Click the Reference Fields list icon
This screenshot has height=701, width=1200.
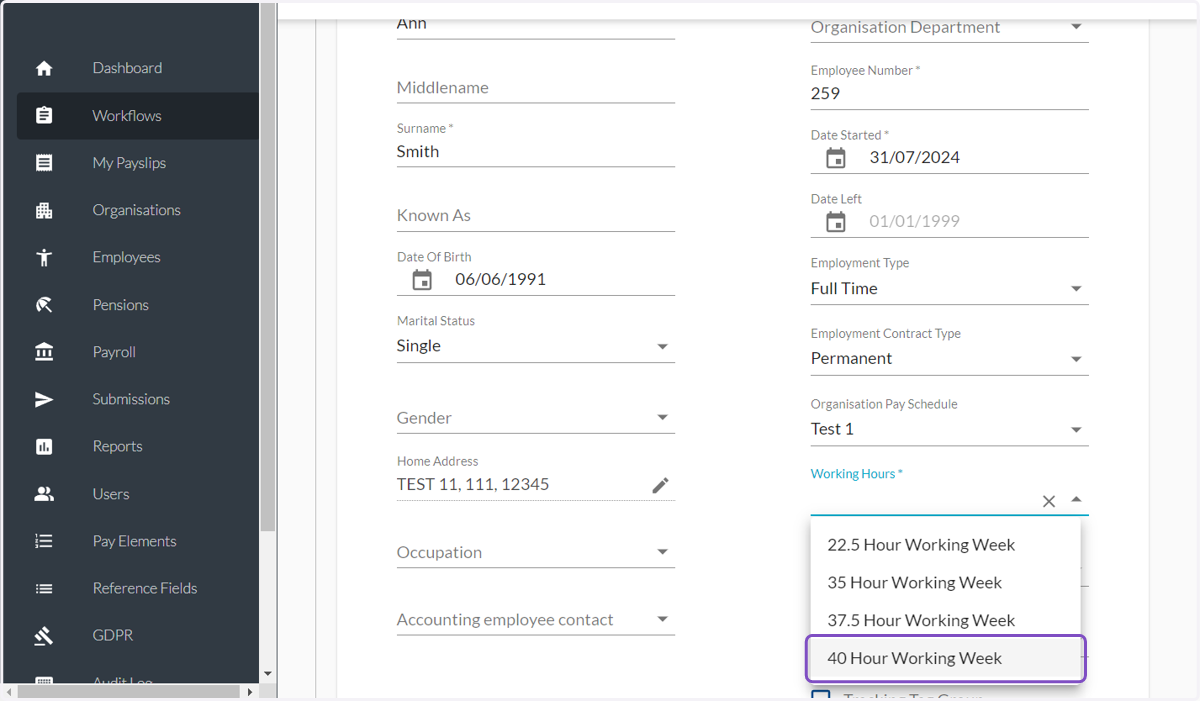tap(44, 588)
